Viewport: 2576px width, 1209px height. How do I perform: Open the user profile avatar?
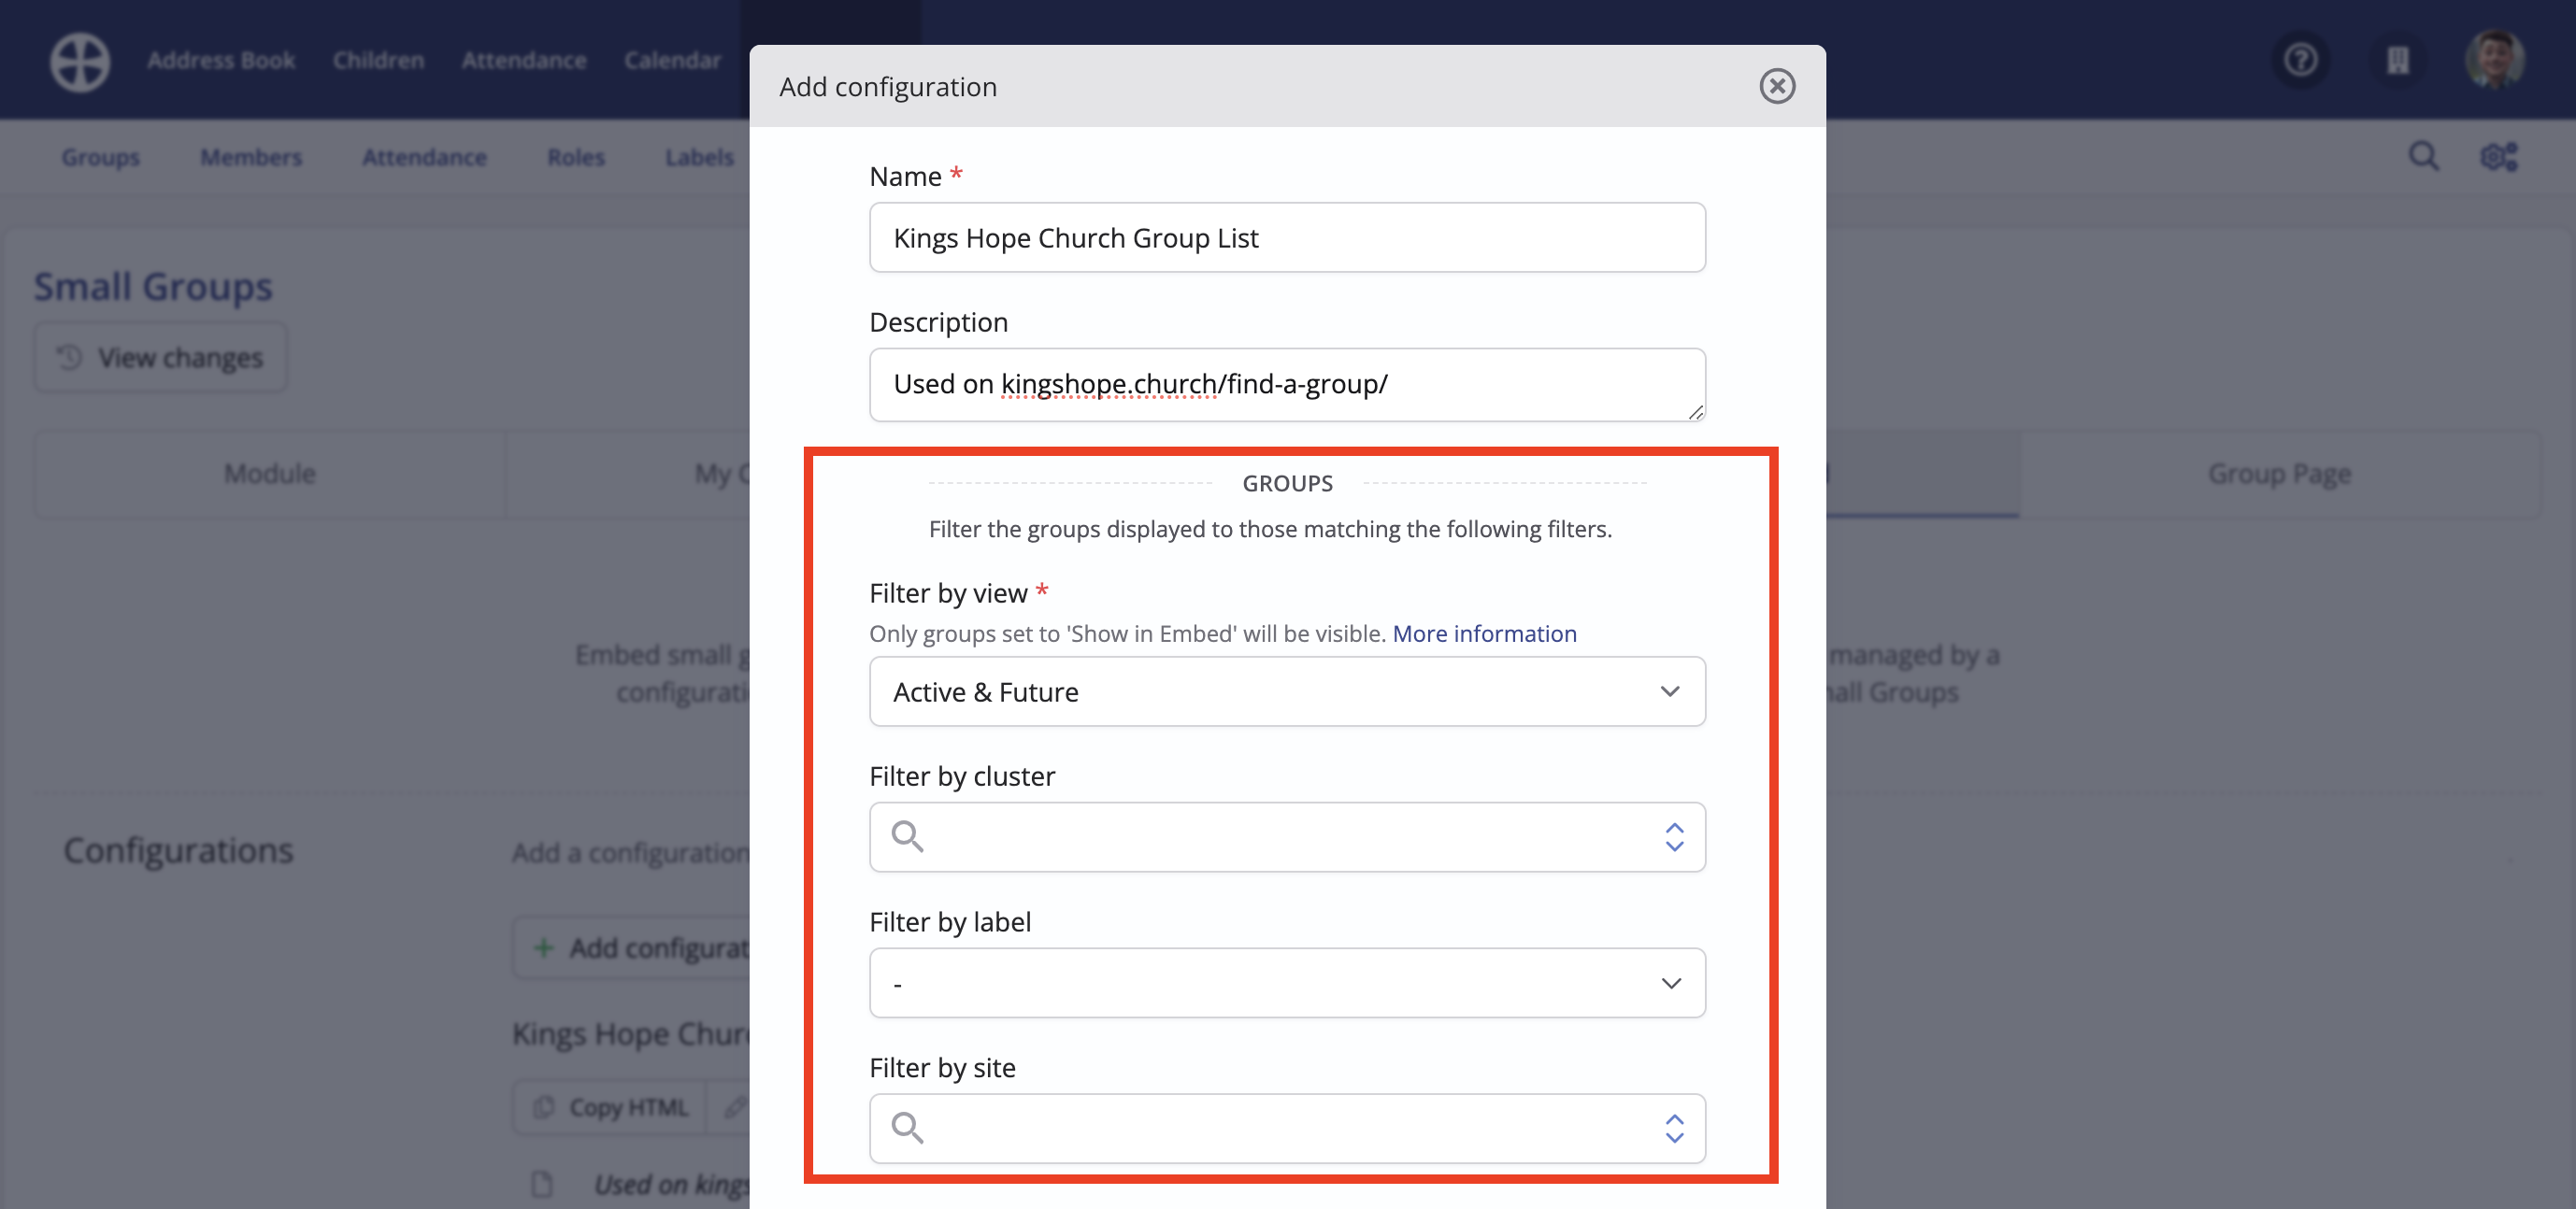click(2495, 60)
